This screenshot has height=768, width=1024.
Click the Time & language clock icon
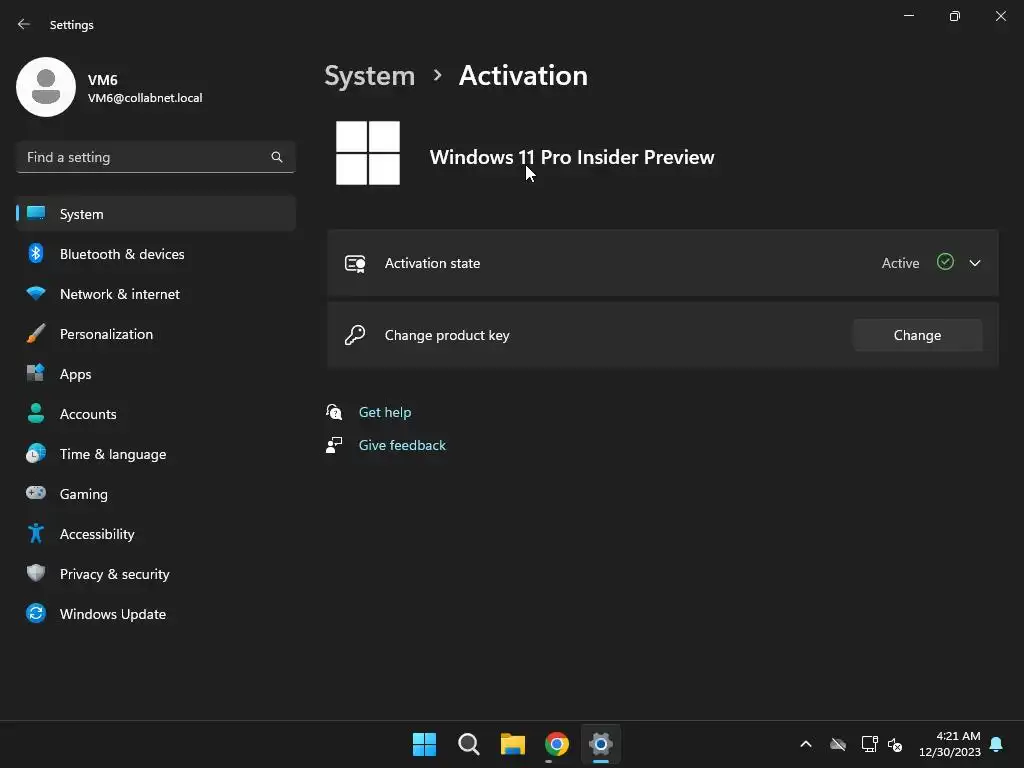[x=36, y=453]
